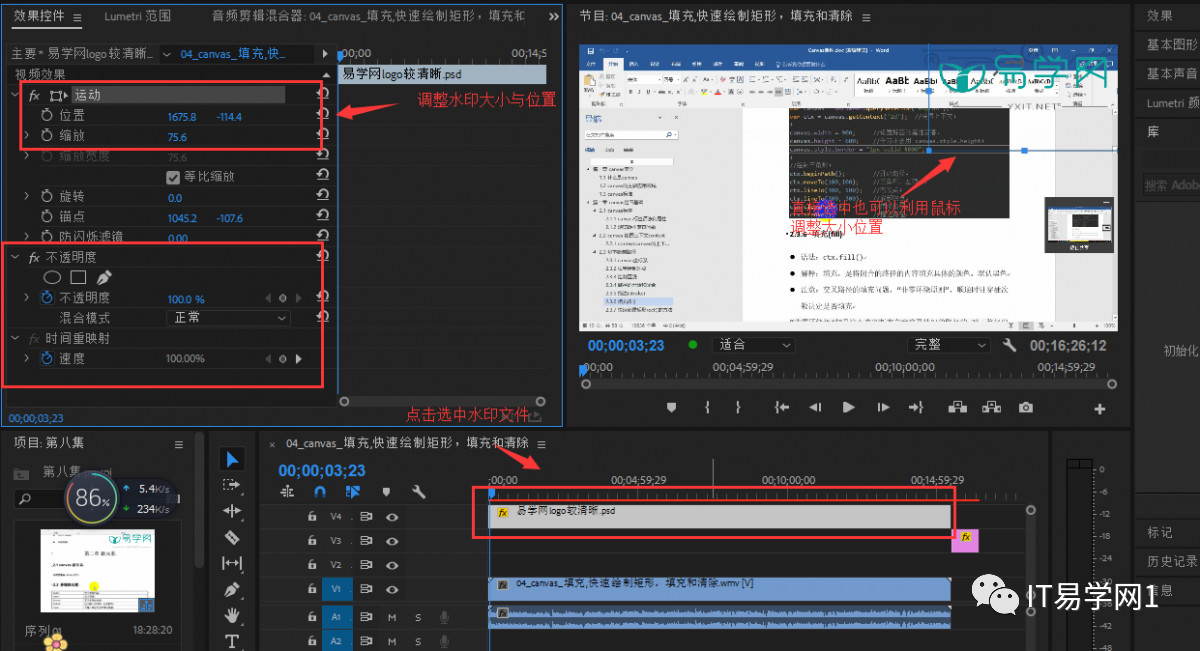Click the free-draw bezier pen mask icon
Viewport: 1200px width, 651px height.
(104, 277)
